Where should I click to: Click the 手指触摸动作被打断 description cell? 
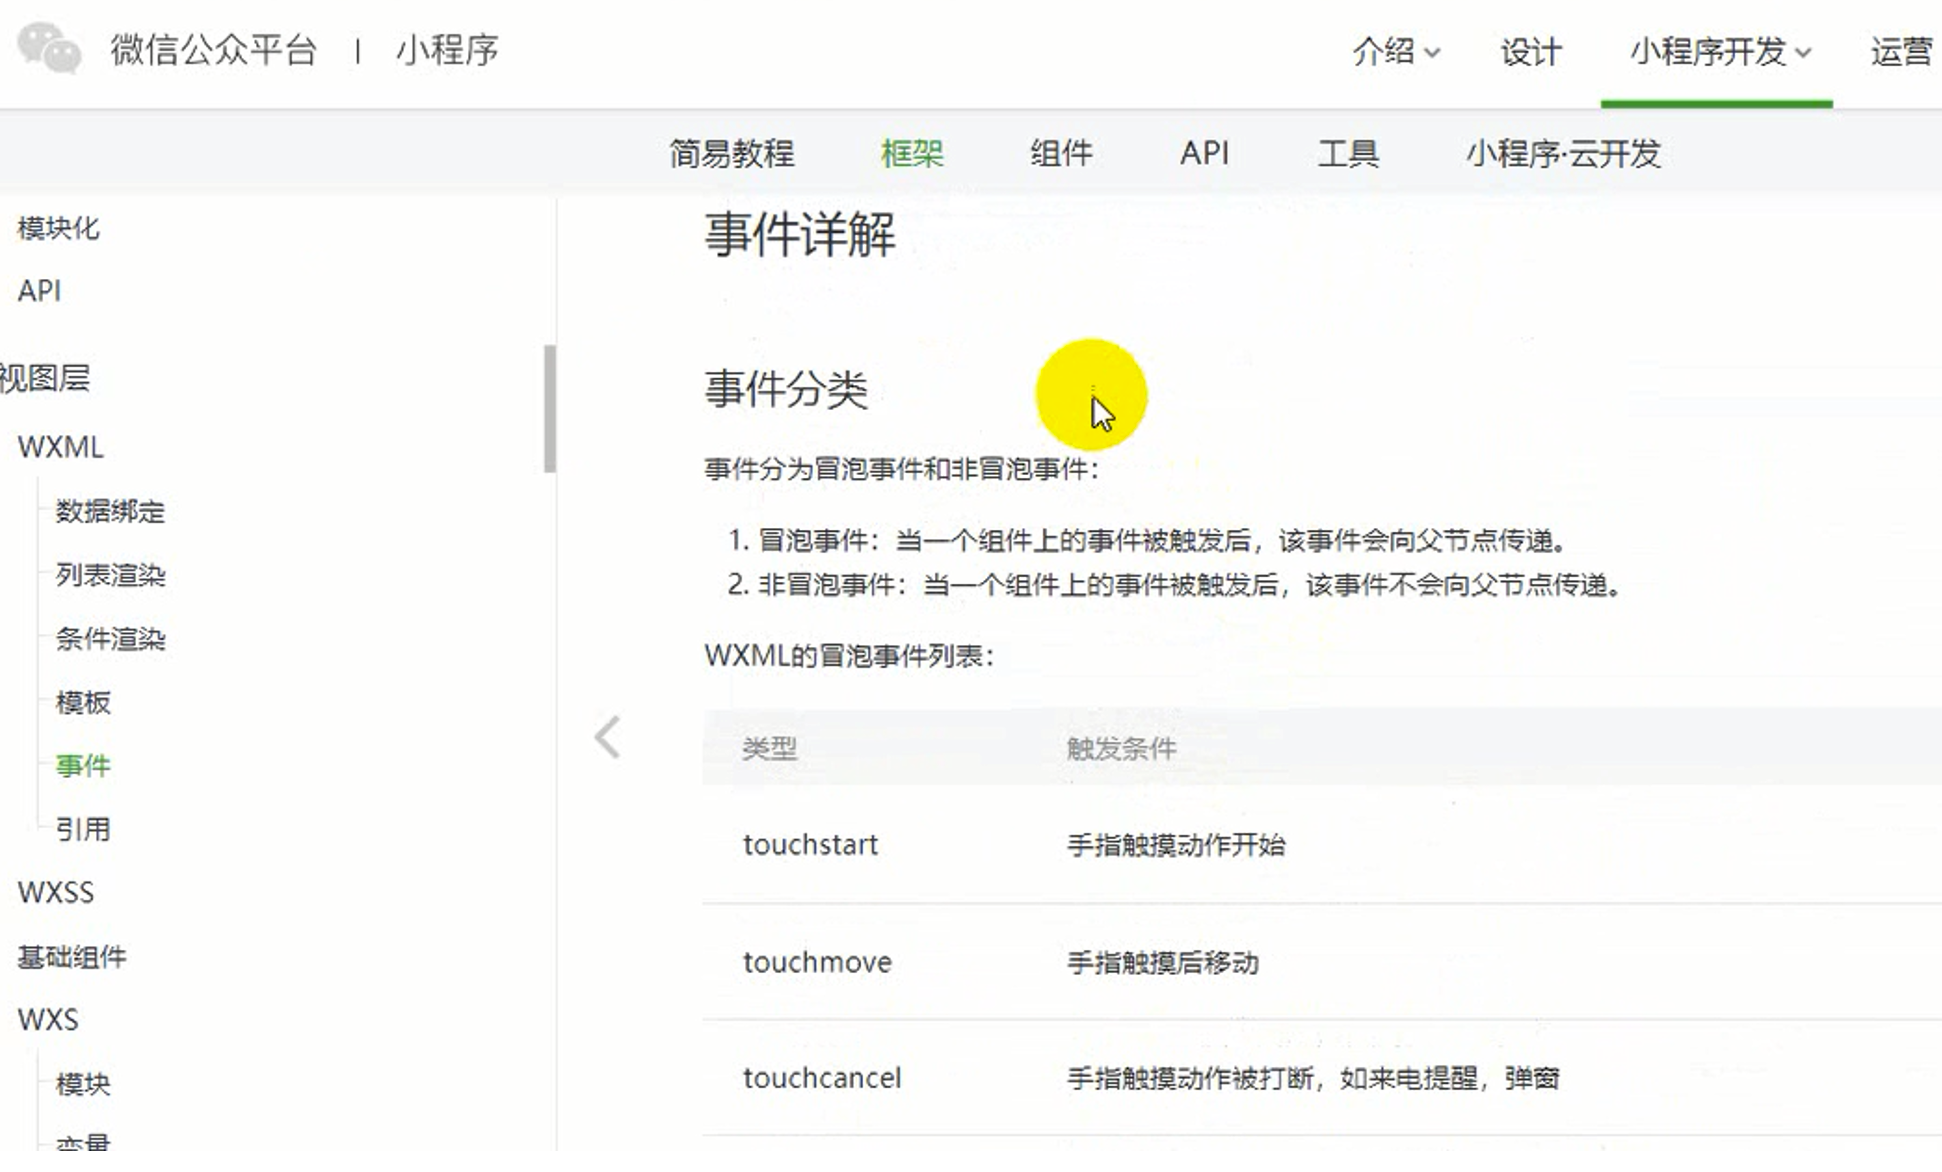click(1313, 1078)
